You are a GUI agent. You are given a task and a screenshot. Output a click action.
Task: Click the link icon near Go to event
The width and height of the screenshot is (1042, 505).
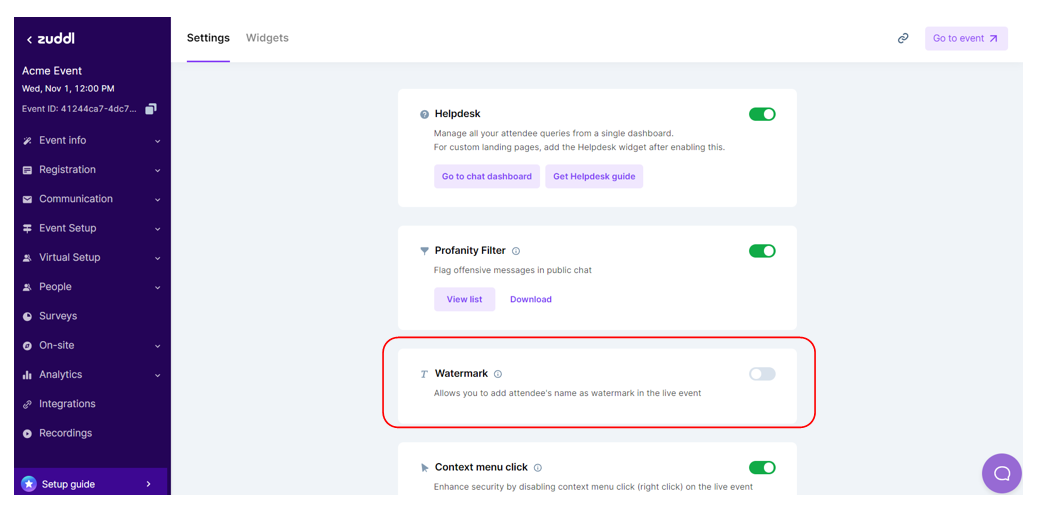pyautogui.click(x=903, y=39)
